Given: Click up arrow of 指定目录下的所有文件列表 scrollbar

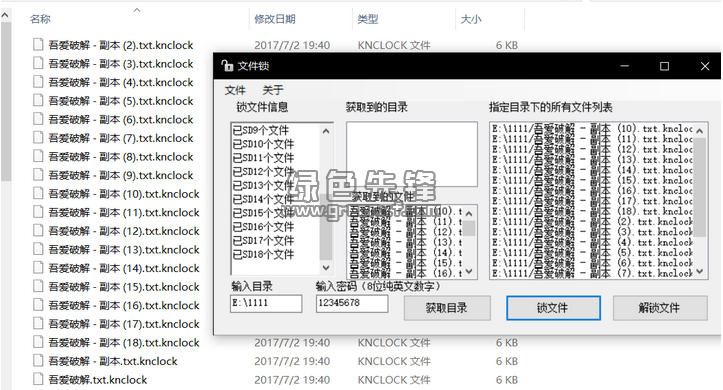Looking at the screenshot, I should pos(699,131).
